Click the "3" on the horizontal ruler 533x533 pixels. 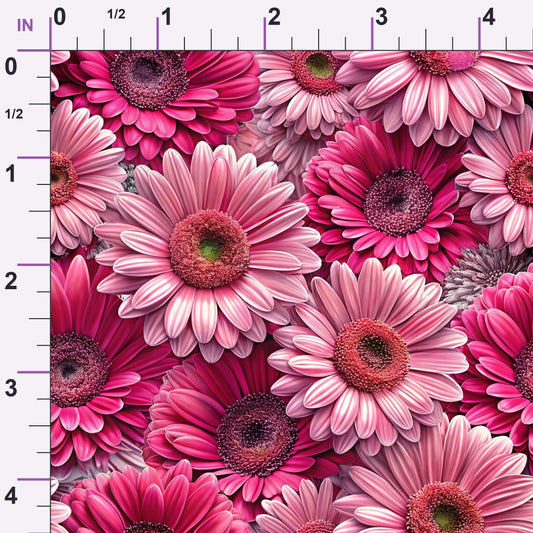(x=381, y=17)
